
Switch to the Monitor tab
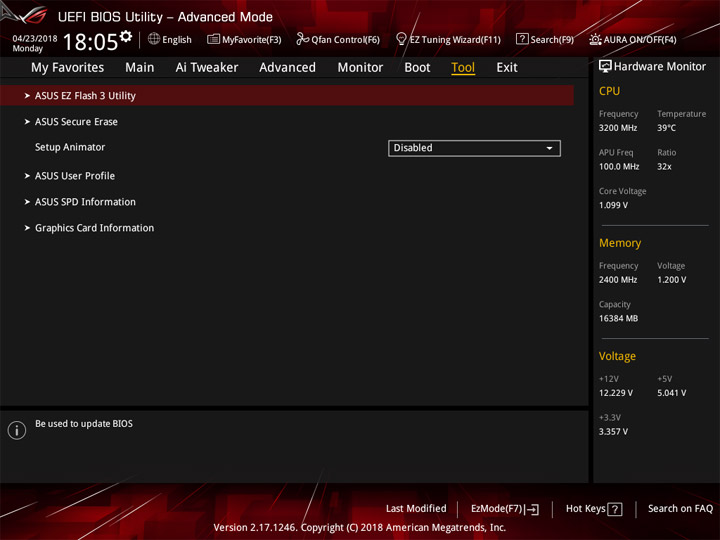click(360, 68)
